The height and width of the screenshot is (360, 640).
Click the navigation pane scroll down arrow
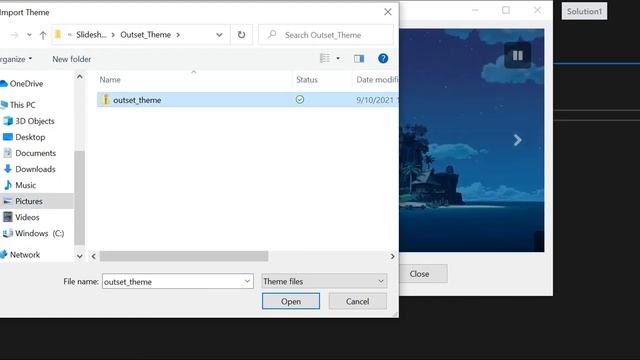coord(80,256)
